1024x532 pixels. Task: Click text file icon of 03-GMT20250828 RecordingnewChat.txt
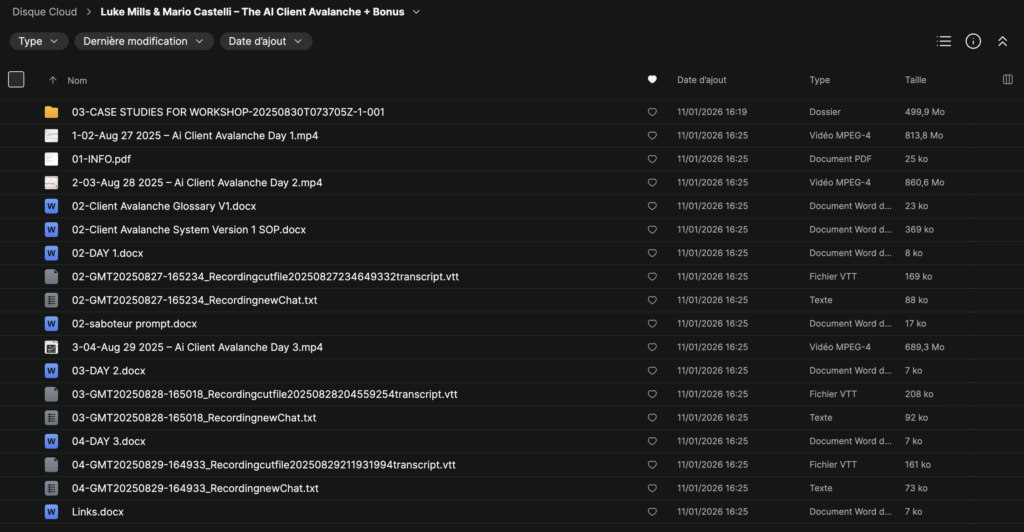tap(51, 418)
